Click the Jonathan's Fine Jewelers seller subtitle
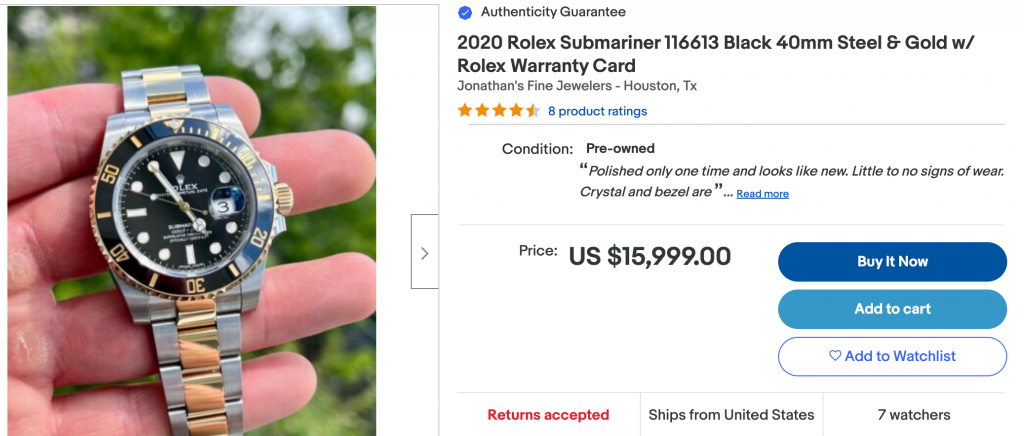1024x436 pixels. pyautogui.click(x=577, y=86)
